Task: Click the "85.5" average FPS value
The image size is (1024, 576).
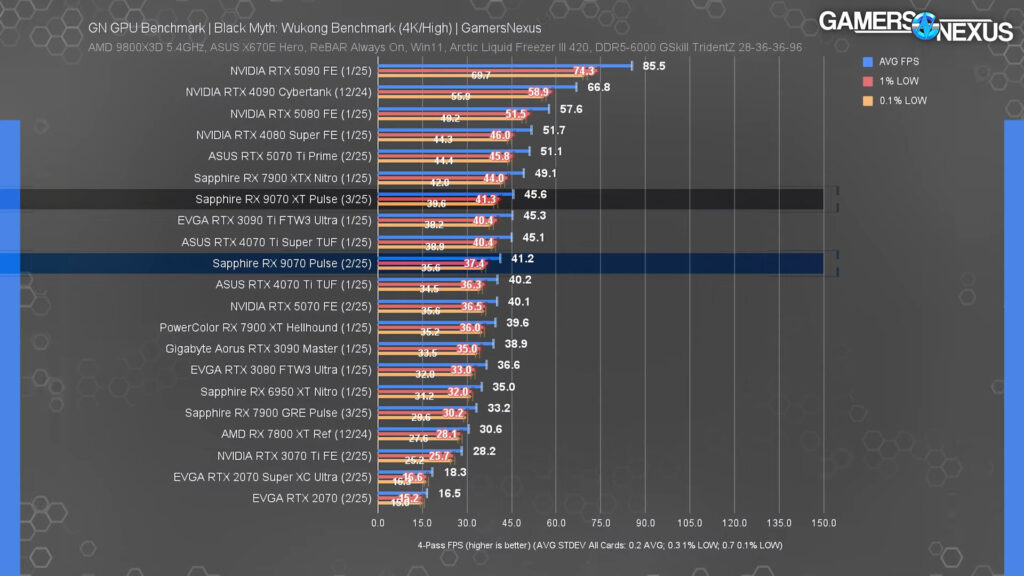Action: click(654, 66)
